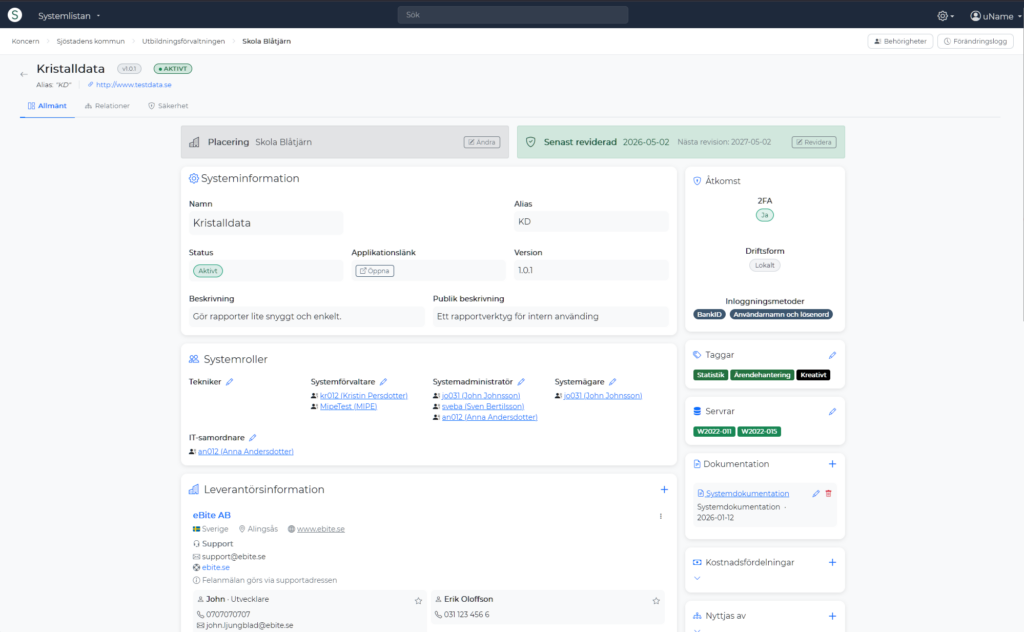Edit Taggar with pencil icon
The height and width of the screenshot is (632, 1024).
coord(832,355)
